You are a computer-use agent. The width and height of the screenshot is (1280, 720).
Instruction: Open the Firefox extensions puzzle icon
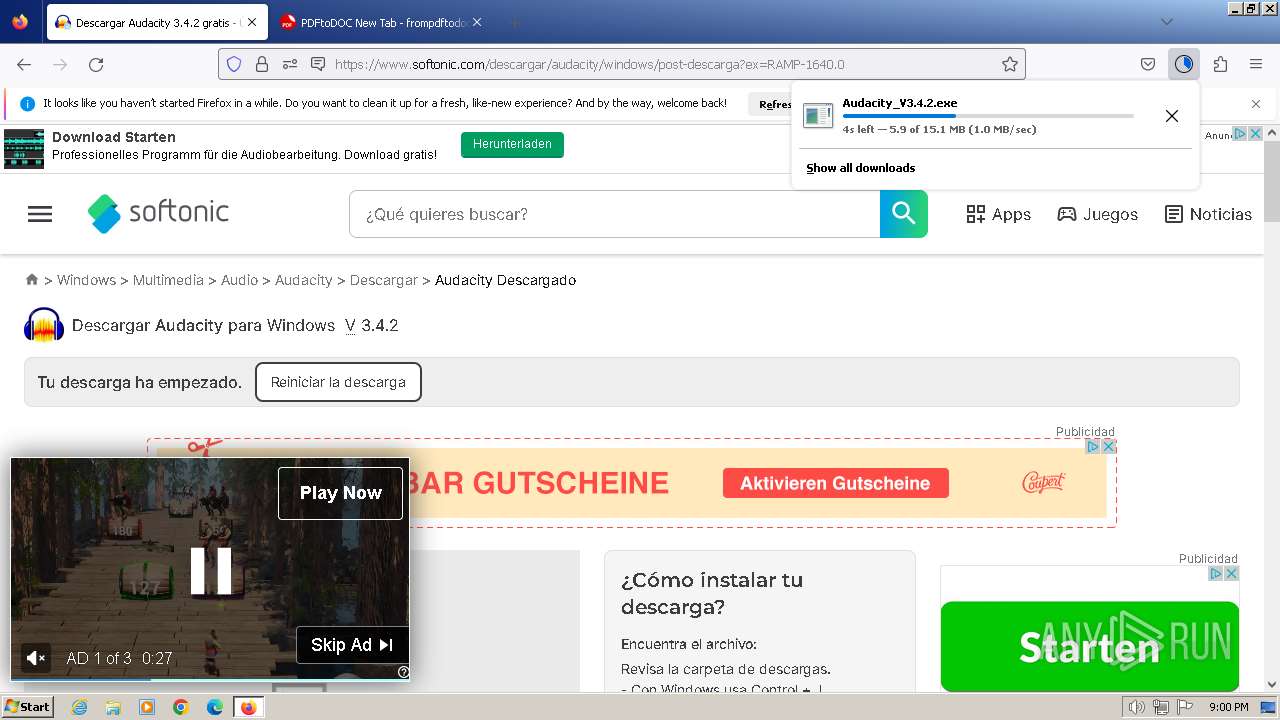(1220, 64)
